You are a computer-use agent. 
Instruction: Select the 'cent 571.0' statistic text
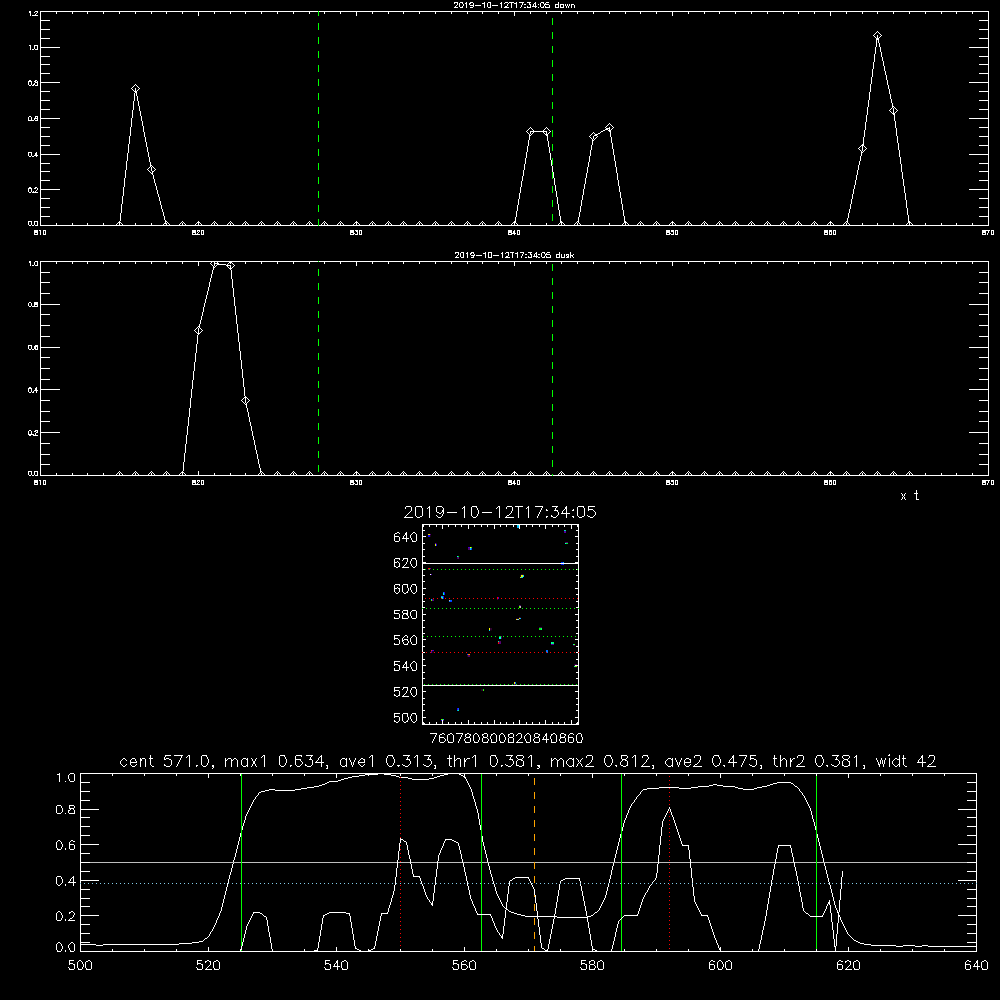(166, 761)
